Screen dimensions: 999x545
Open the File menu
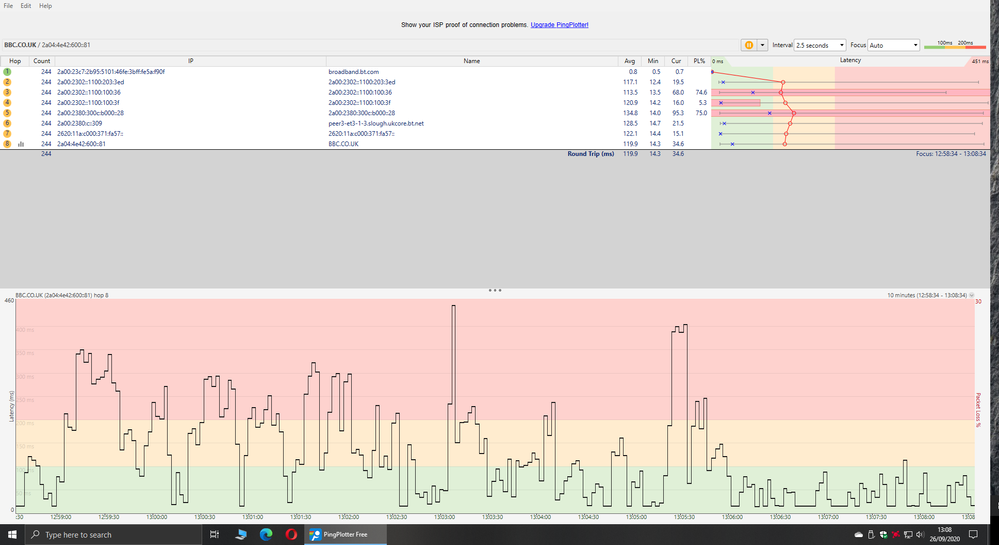click(9, 6)
